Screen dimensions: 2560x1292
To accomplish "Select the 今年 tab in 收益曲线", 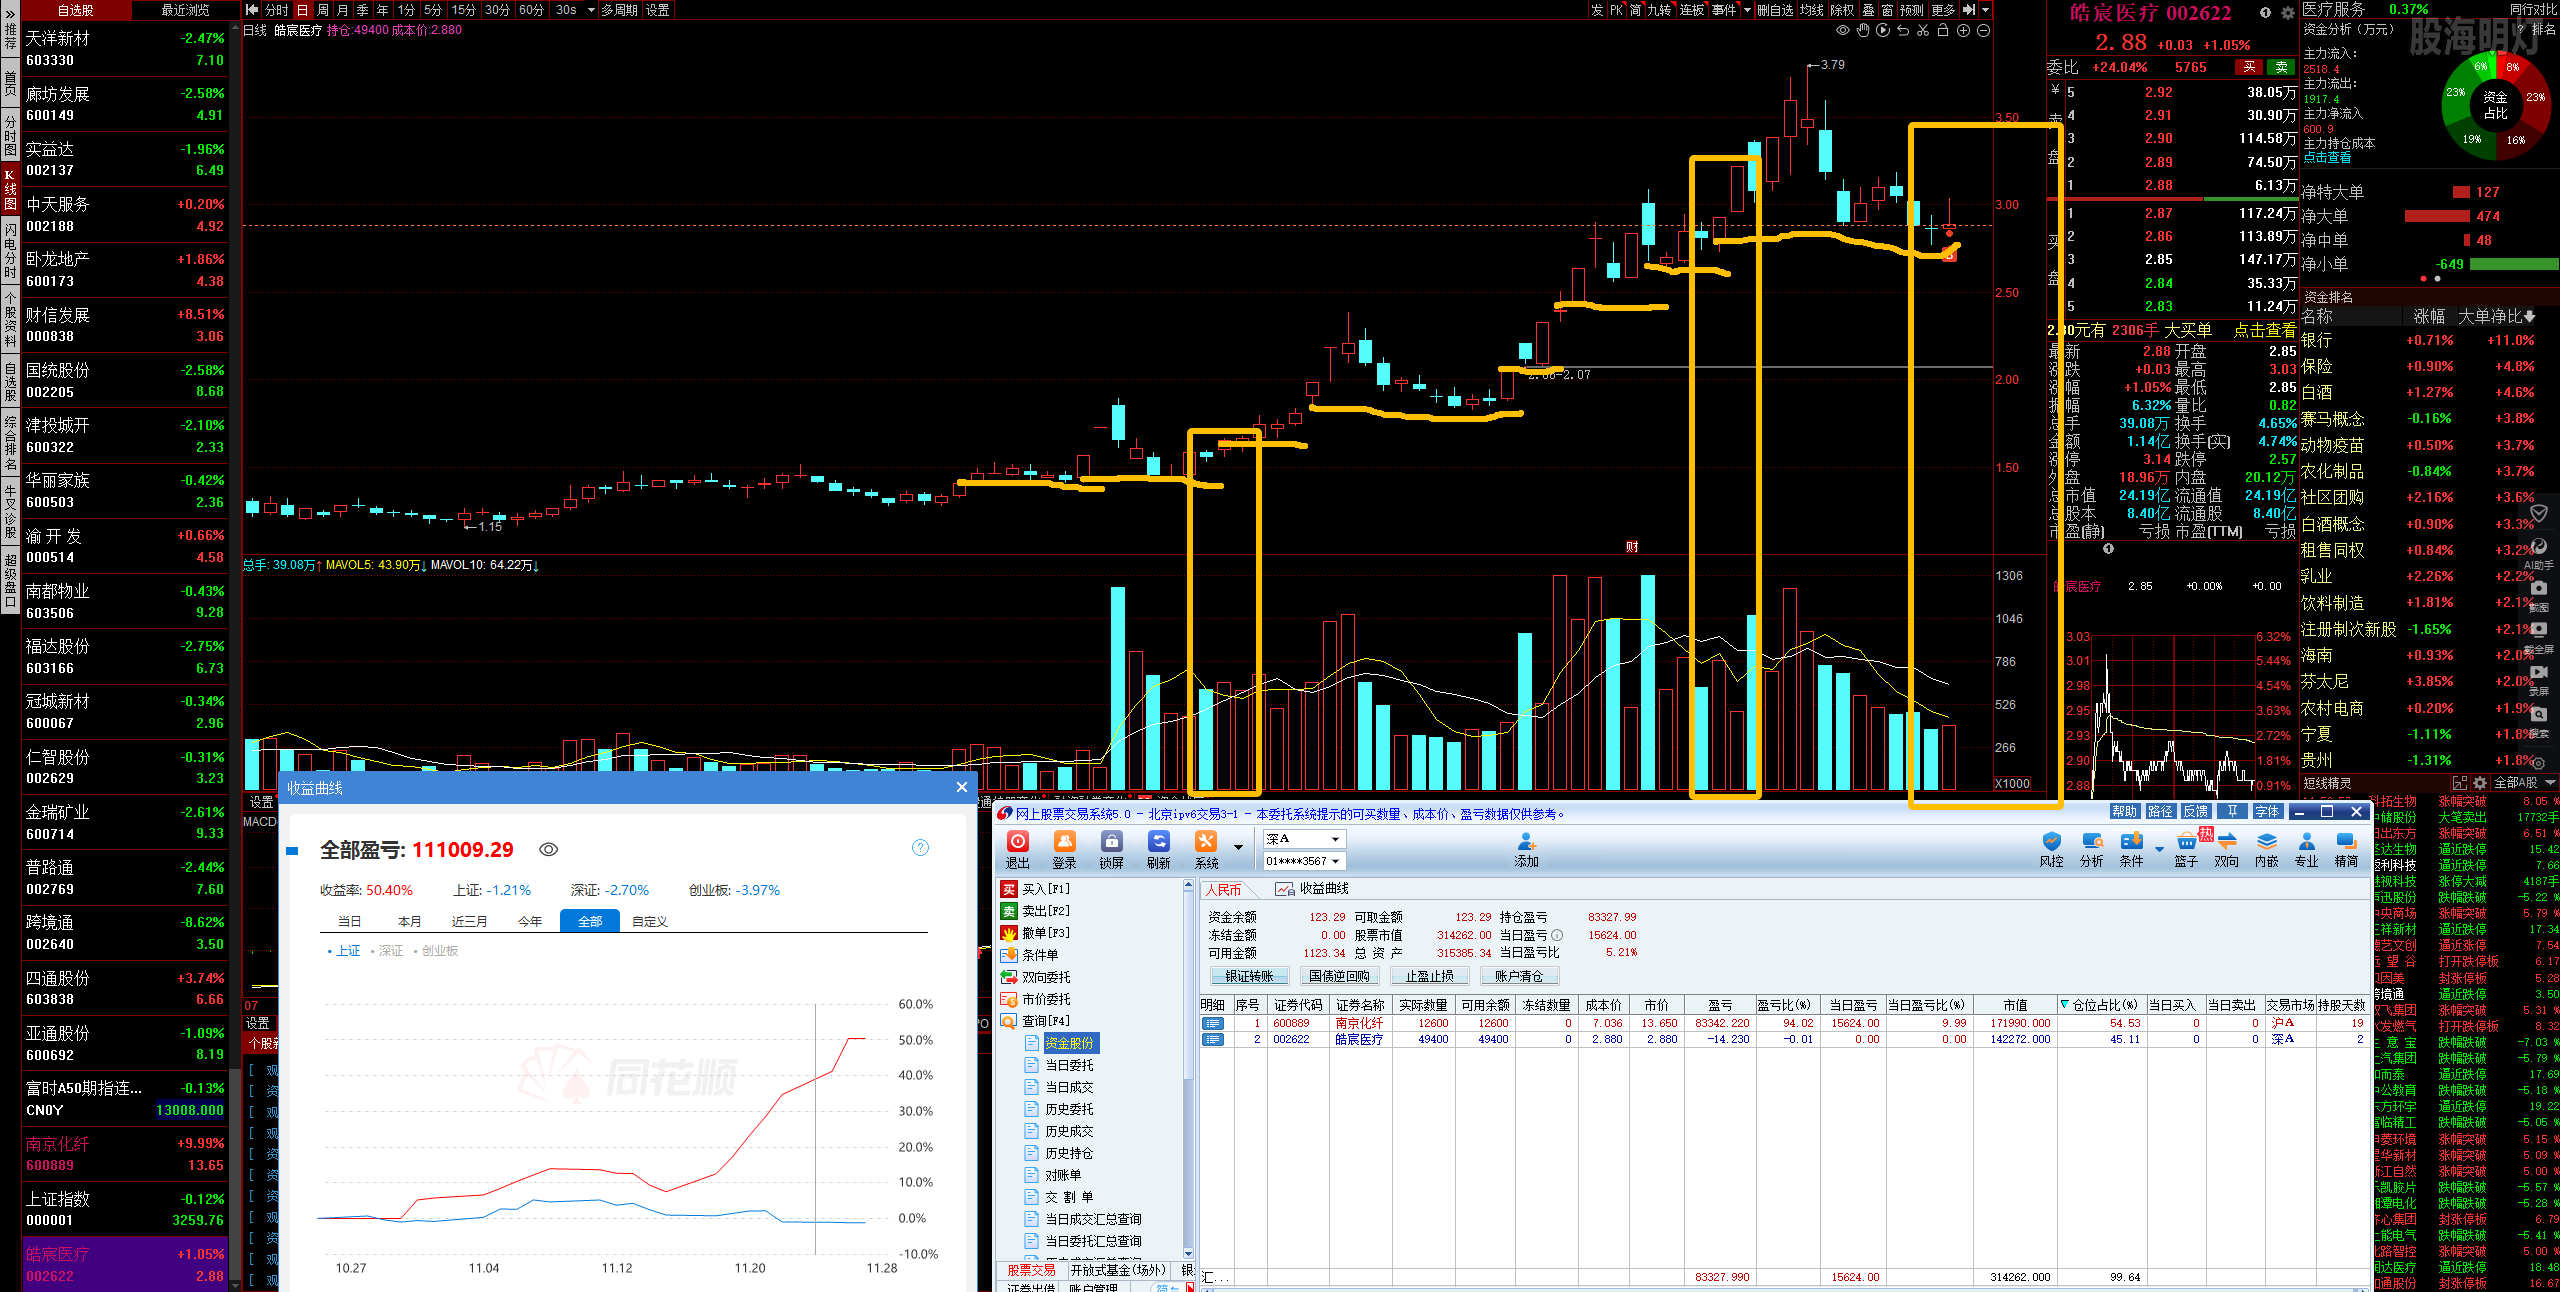I will click(x=530, y=921).
